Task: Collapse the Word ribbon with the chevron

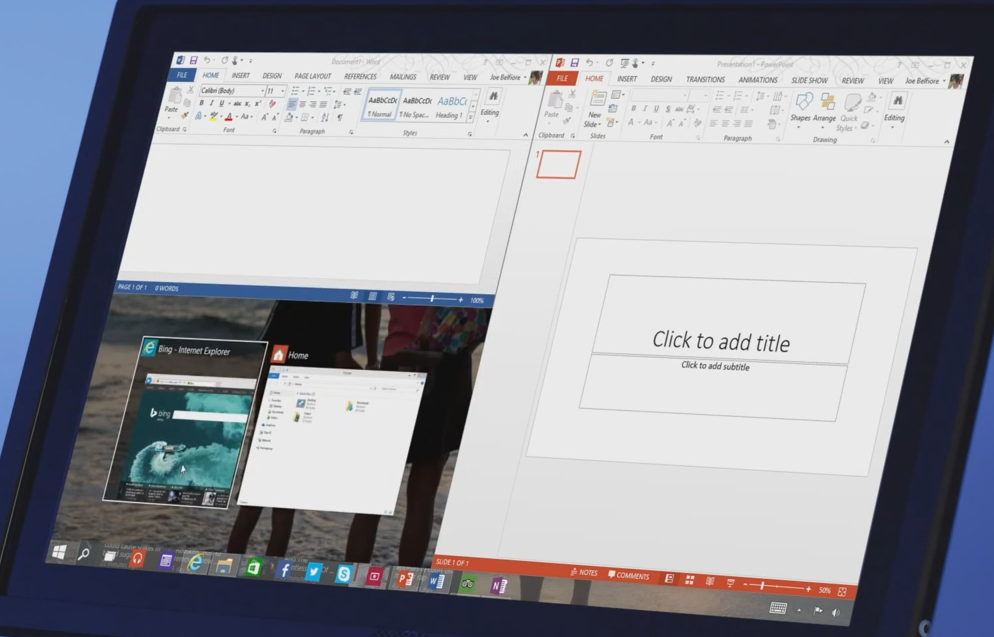Action: click(526, 135)
